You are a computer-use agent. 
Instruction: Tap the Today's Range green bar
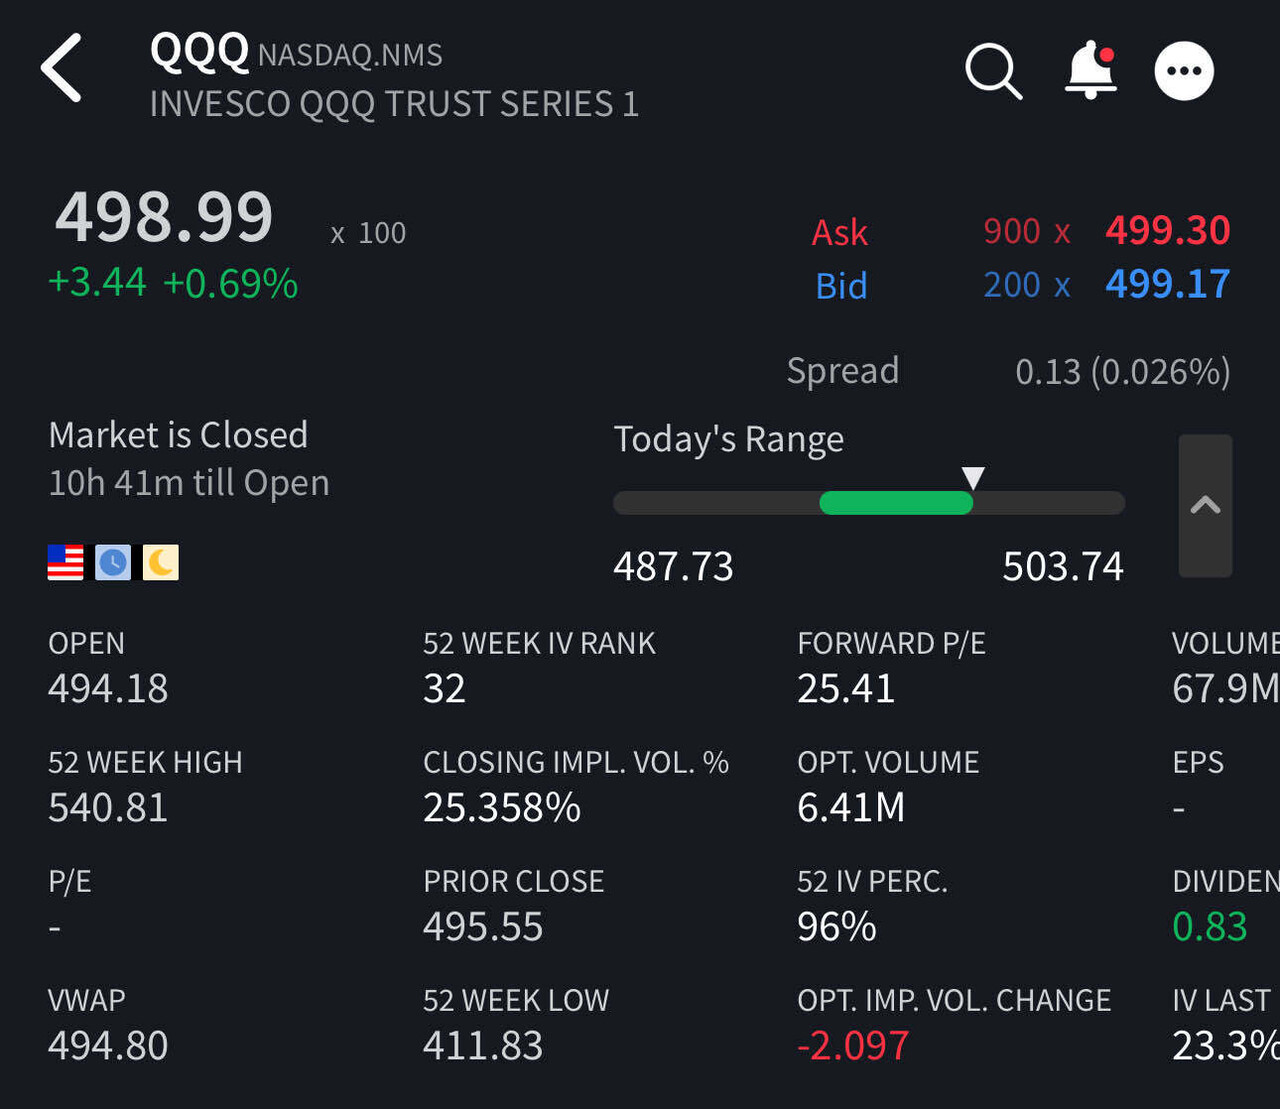[x=895, y=503]
